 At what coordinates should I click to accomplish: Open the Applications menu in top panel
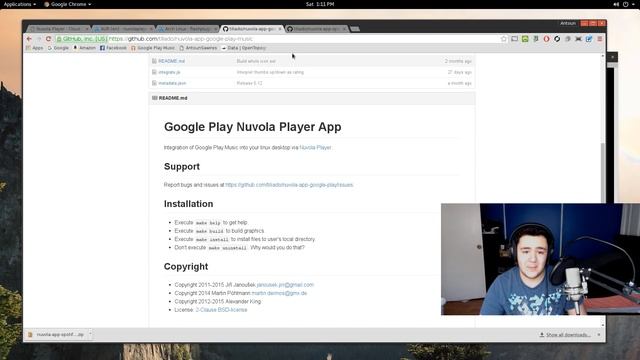pyautogui.click(x=20, y=4)
